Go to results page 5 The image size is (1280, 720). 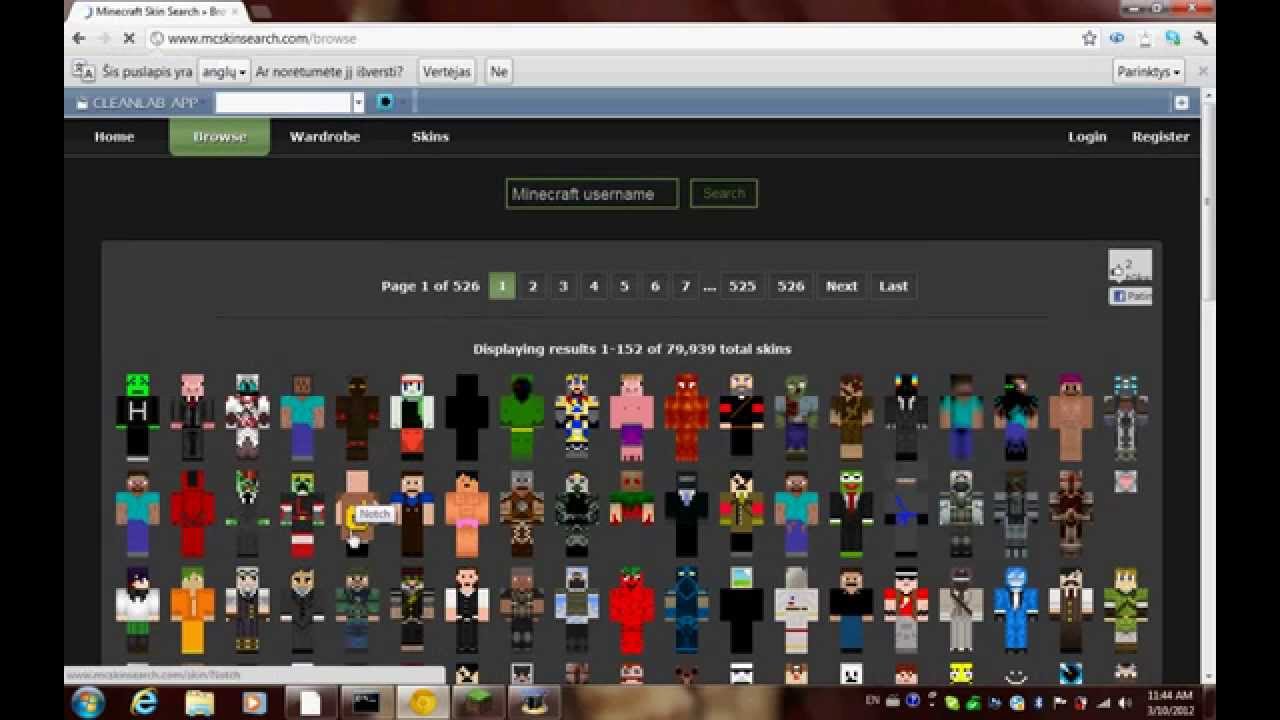[624, 286]
